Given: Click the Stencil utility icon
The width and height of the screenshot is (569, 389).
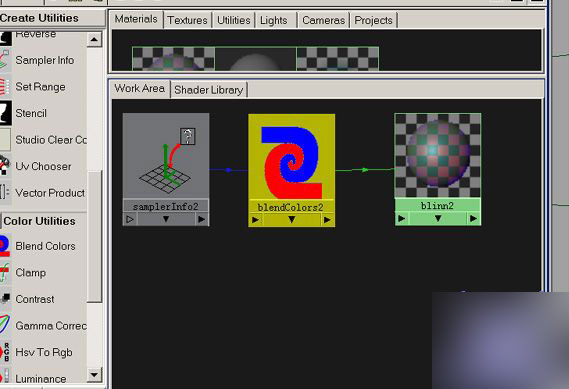Looking at the screenshot, I should point(5,113).
